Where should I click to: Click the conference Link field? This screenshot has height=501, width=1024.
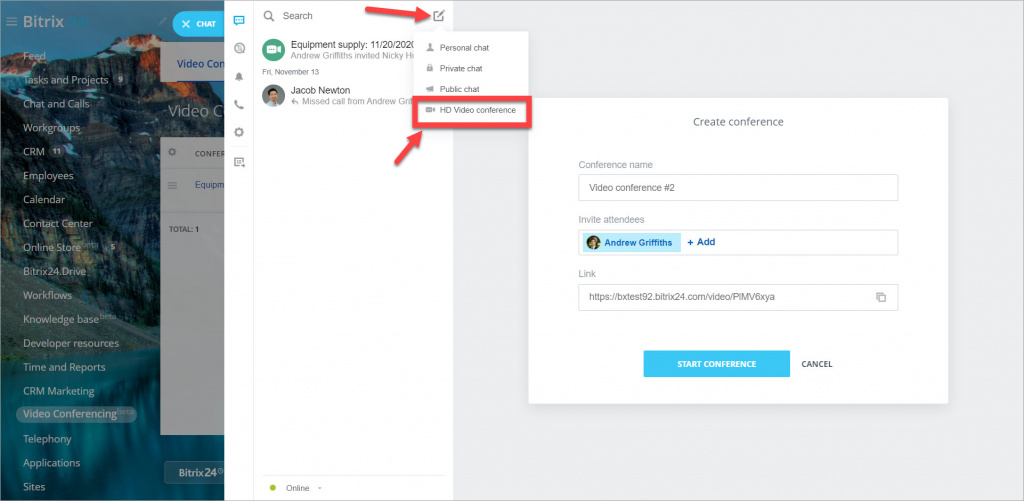tap(738, 297)
